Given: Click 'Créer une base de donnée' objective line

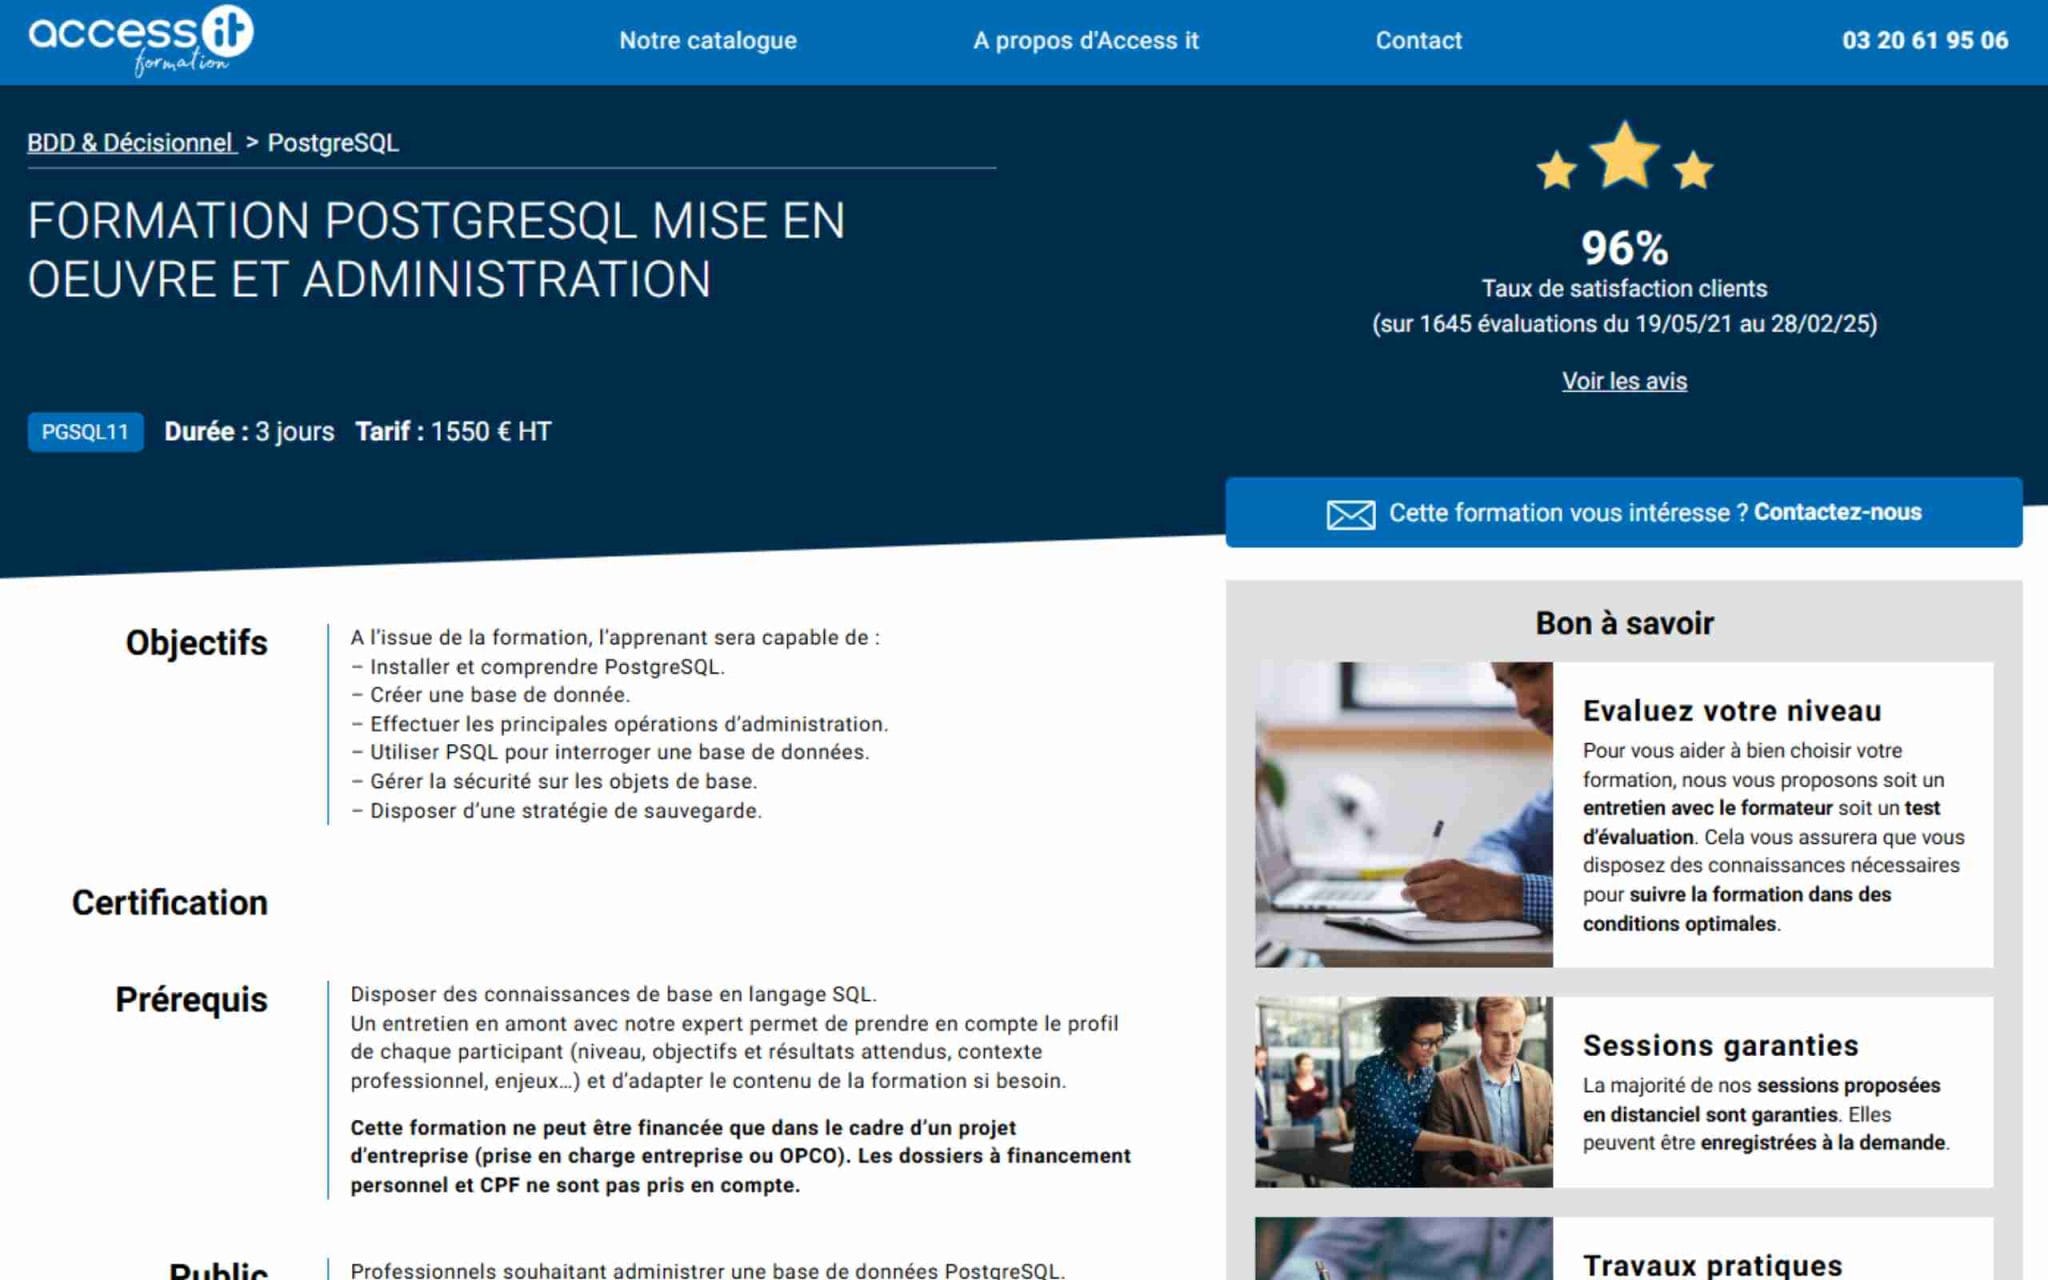Looking at the screenshot, I should pos(490,695).
